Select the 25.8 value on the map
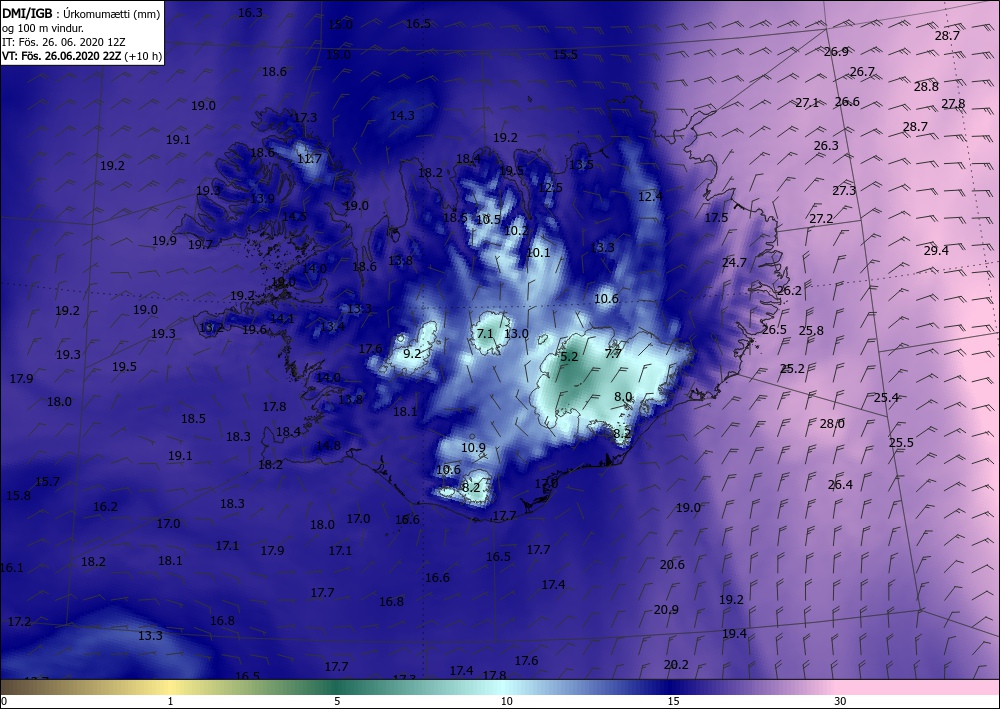This screenshot has width=1000, height=709. (x=811, y=330)
